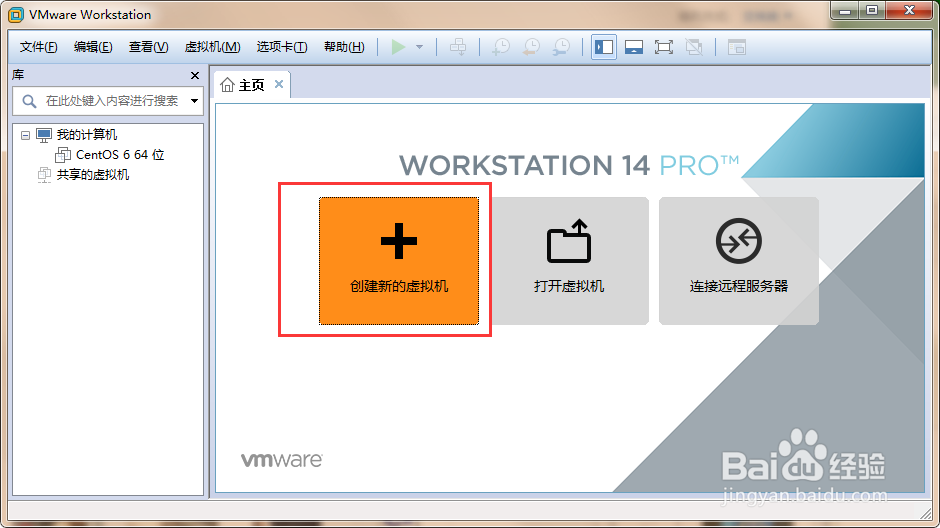Screen dimensions: 940x528
Task: Open the snapshot manager icon
Action: 562,47
